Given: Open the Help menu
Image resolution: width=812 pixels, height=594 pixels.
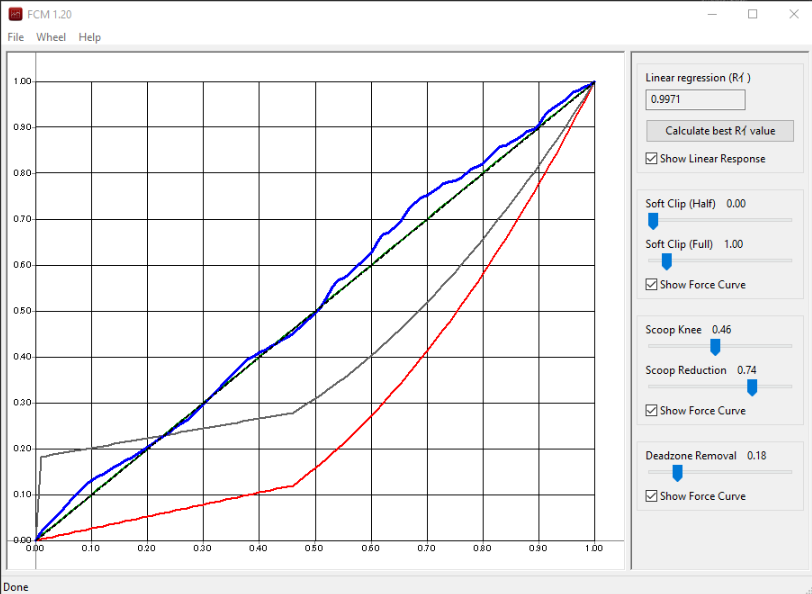Looking at the screenshot, I should pos(90,37).
